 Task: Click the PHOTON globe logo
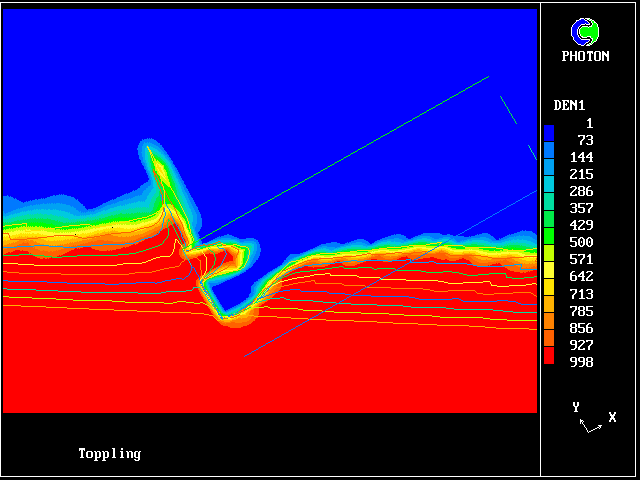[x=585, y=32]
